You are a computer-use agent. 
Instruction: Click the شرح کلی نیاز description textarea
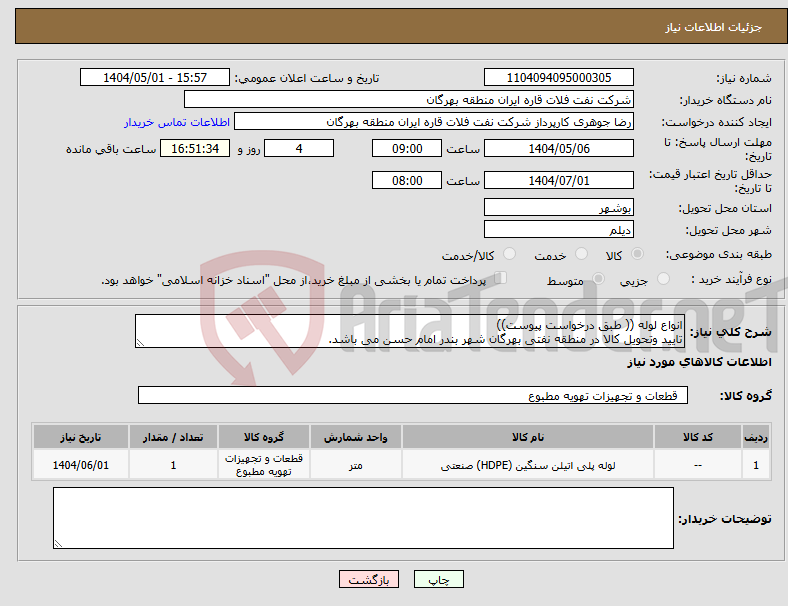(410, 331)
